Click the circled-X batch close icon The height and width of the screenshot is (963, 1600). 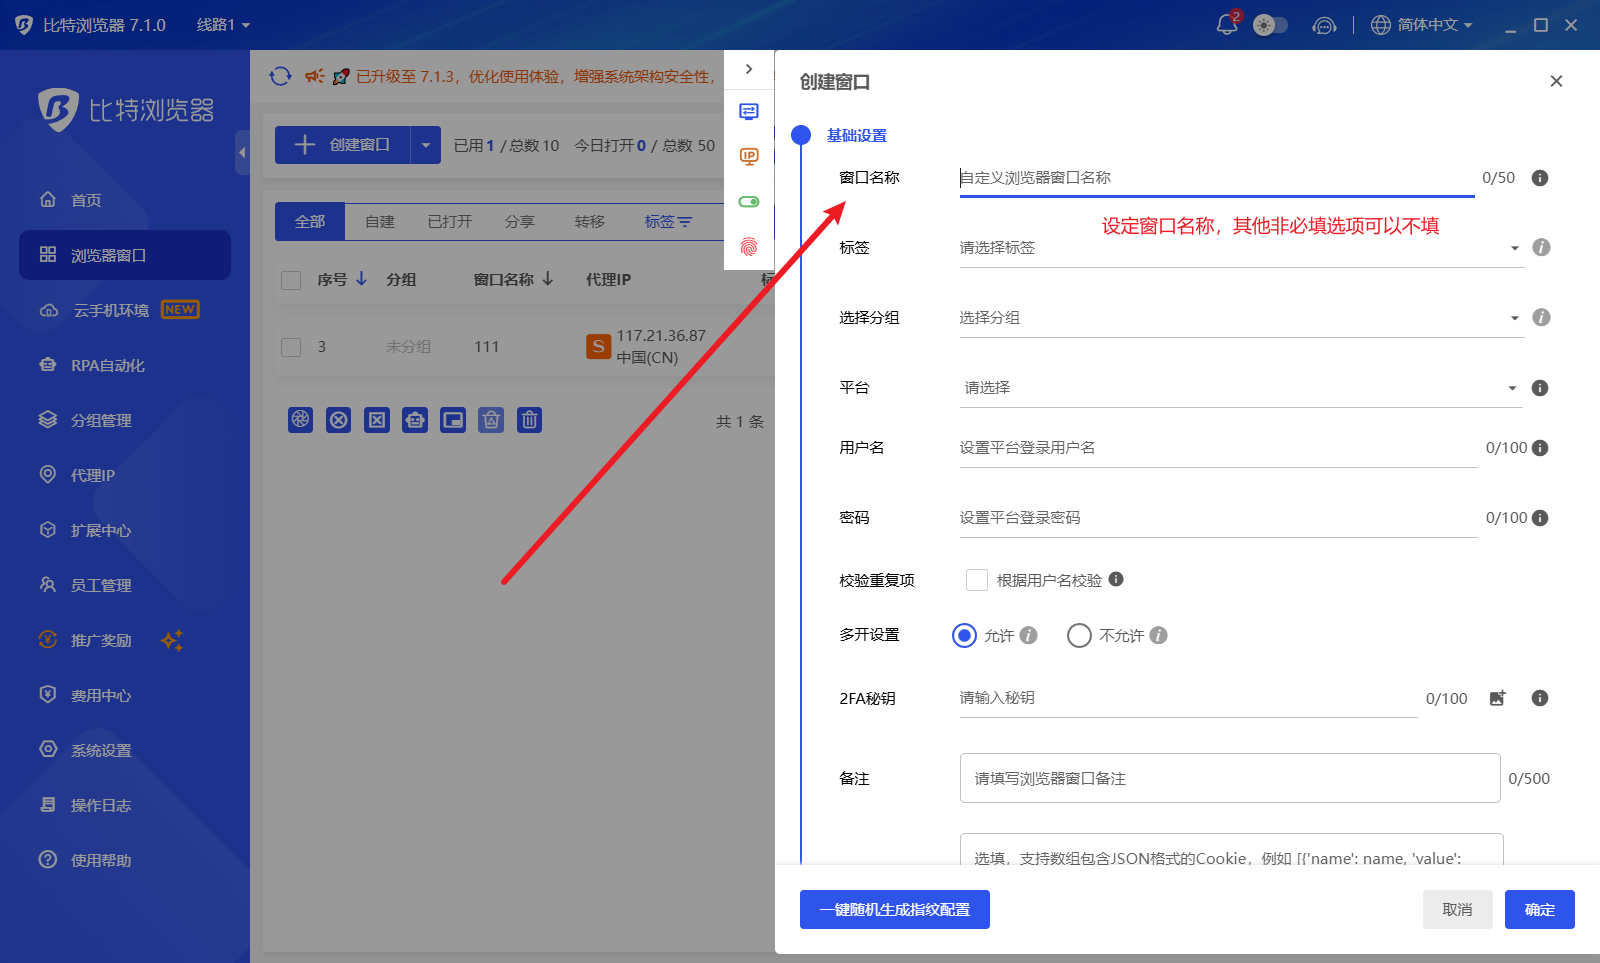339,420
